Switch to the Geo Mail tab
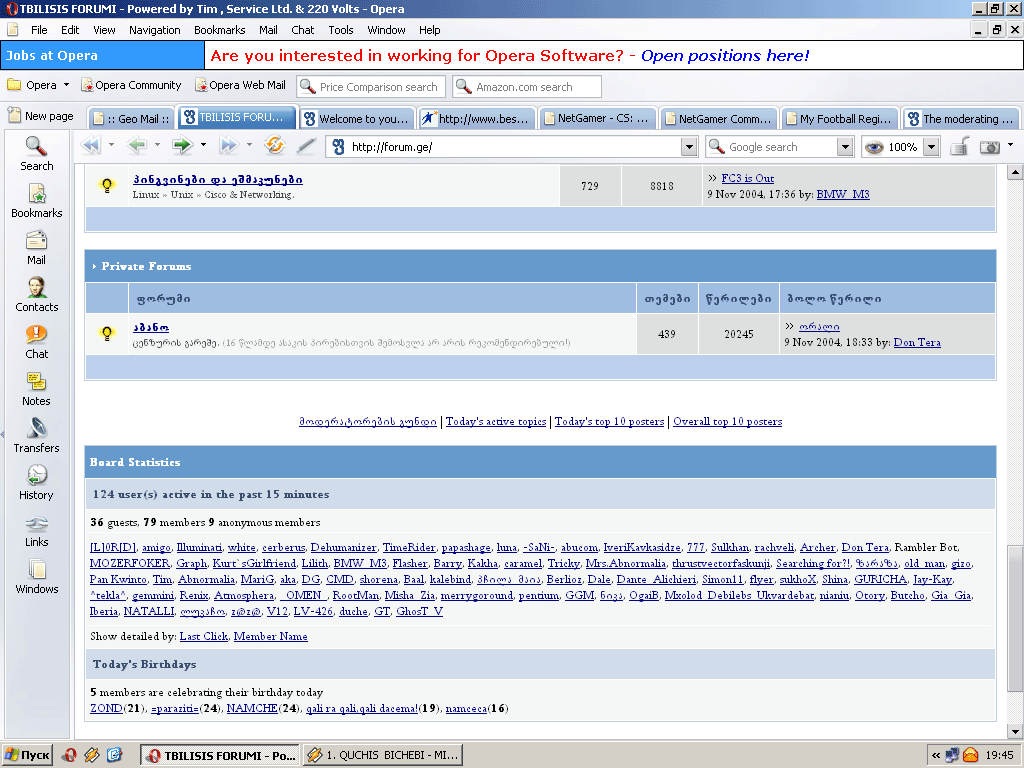The image size is (1024, 768). [x=131, y=118]
